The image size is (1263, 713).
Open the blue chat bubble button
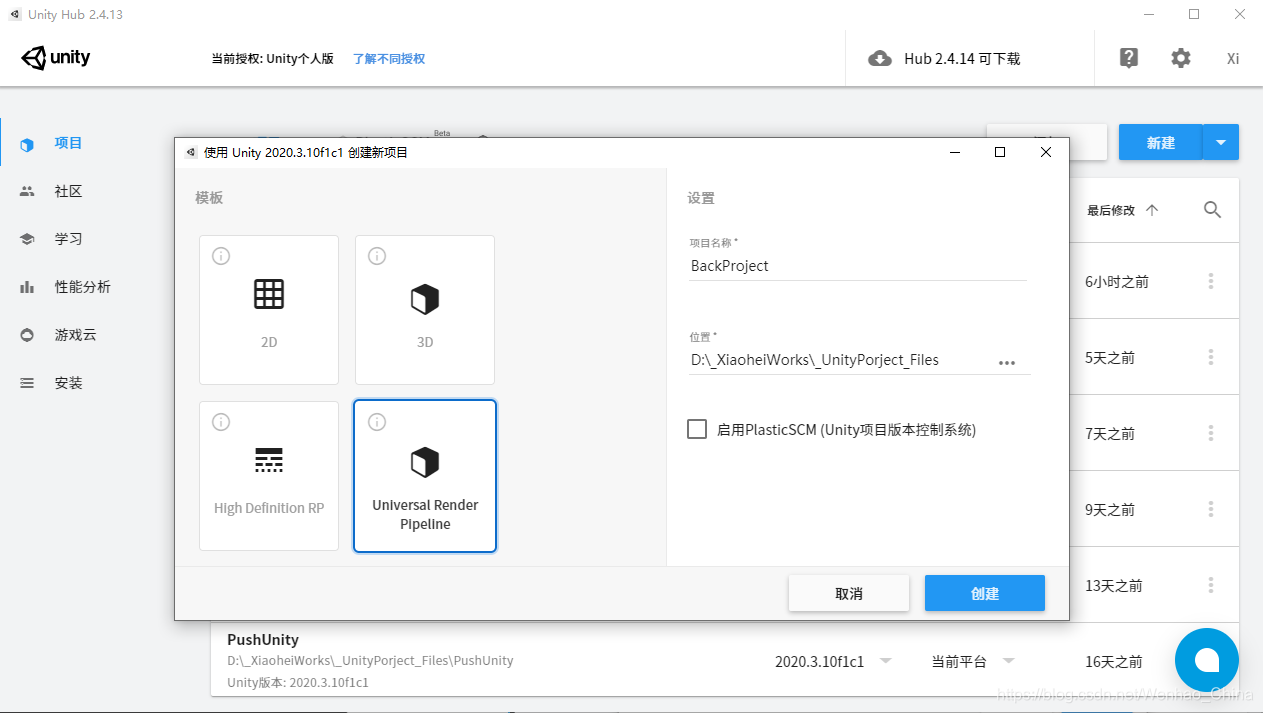(x=1207, y=661)
